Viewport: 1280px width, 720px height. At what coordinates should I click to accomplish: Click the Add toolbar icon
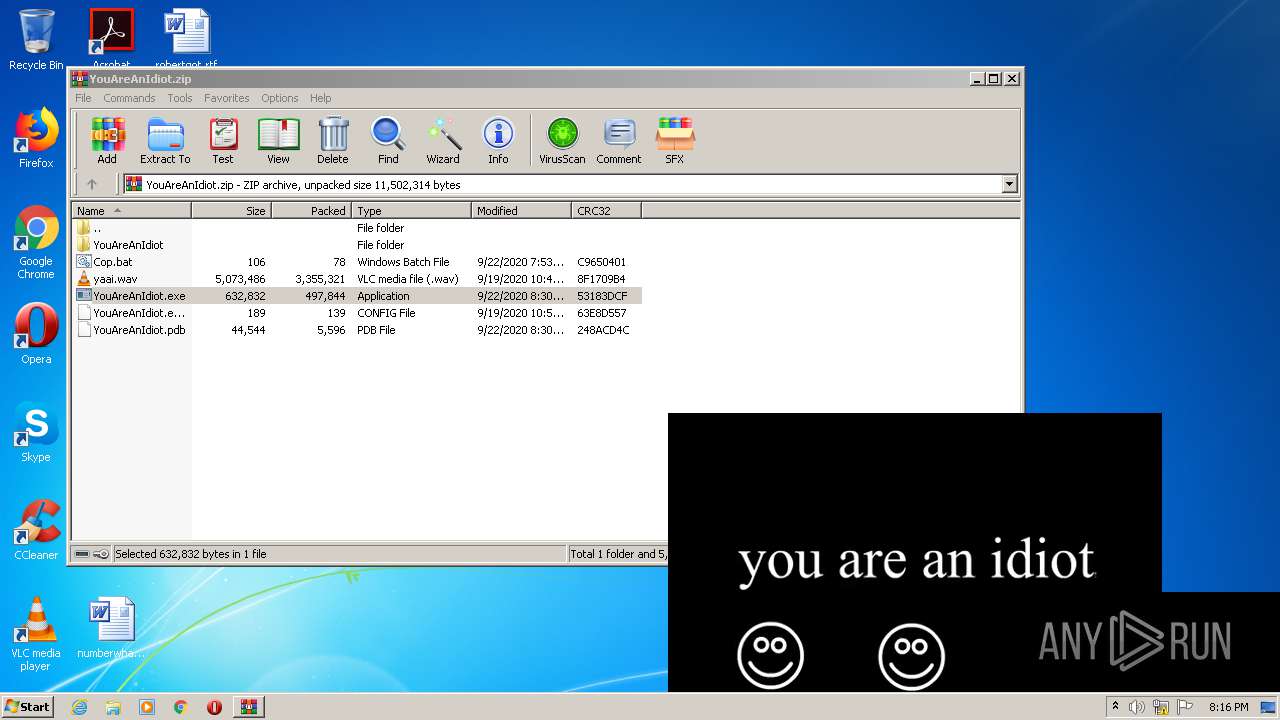(x=107, y=141)
